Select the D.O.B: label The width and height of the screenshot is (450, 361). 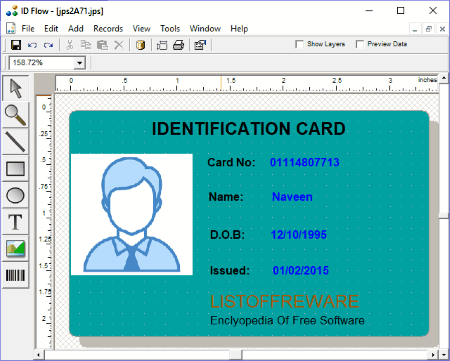pos(227,235)
